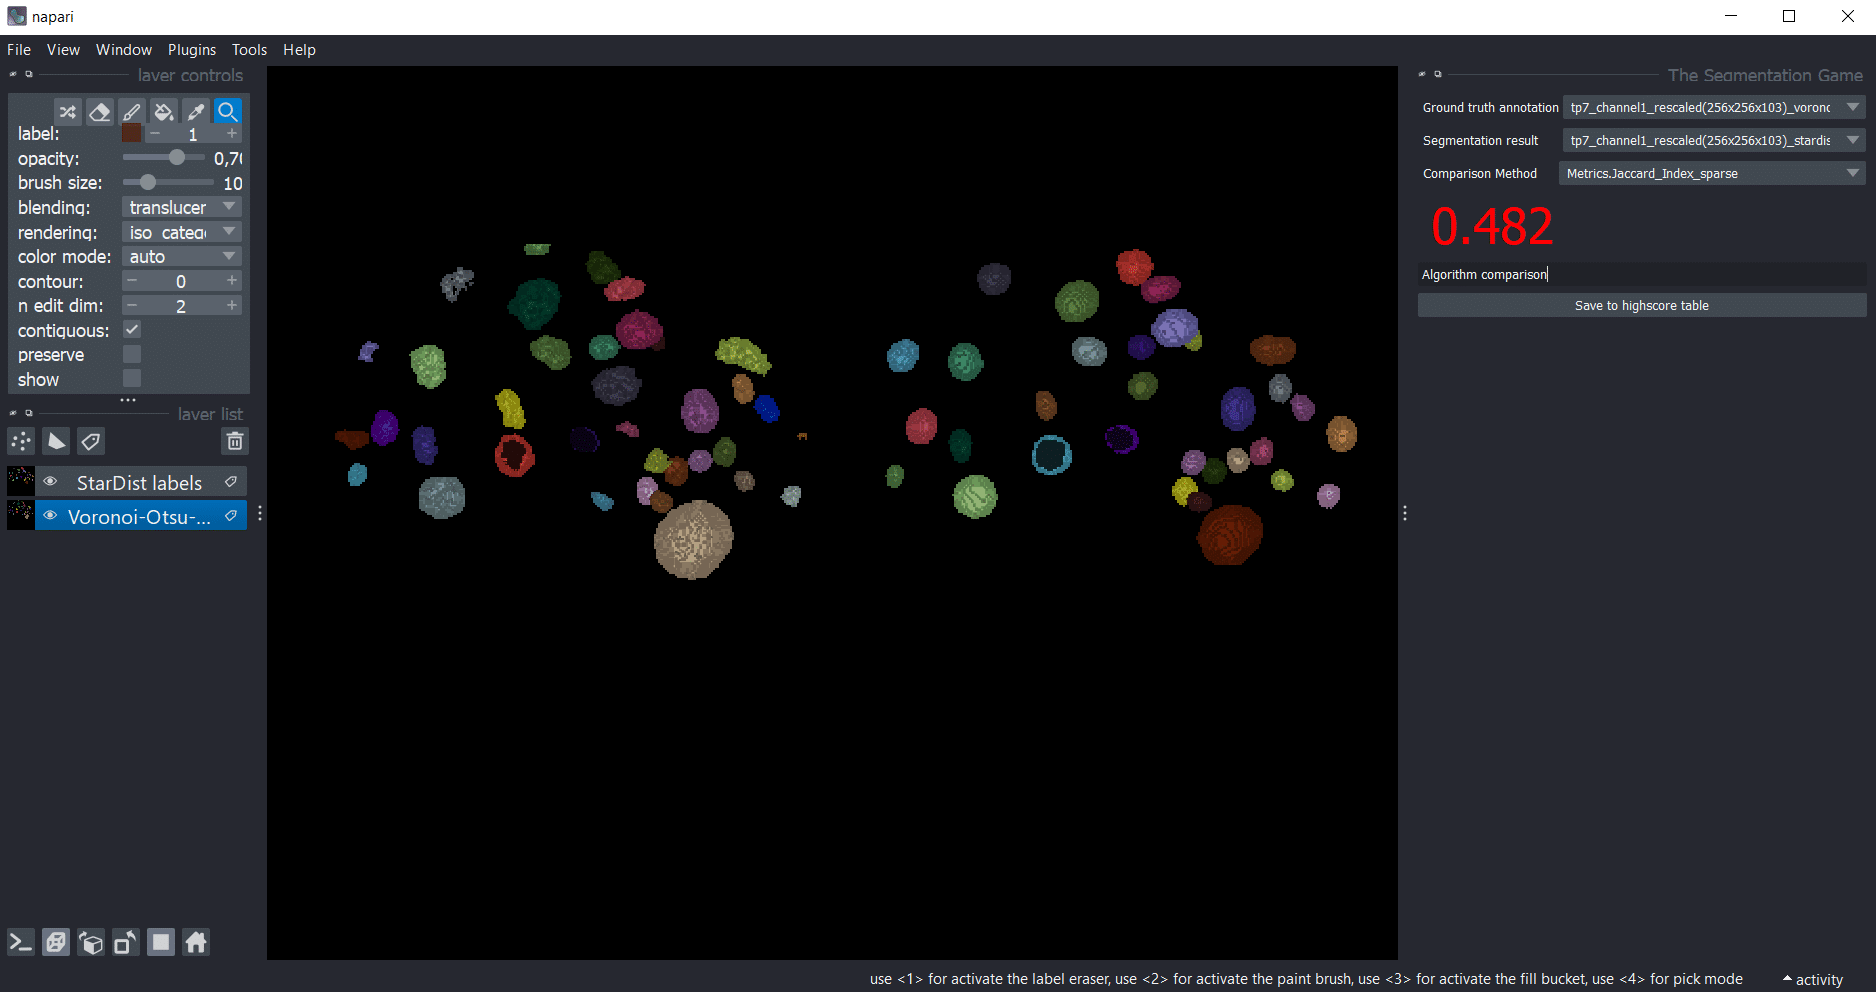Enable the preserve labels checkbox
Screen dimensions: 1876x992
(132, 354)
